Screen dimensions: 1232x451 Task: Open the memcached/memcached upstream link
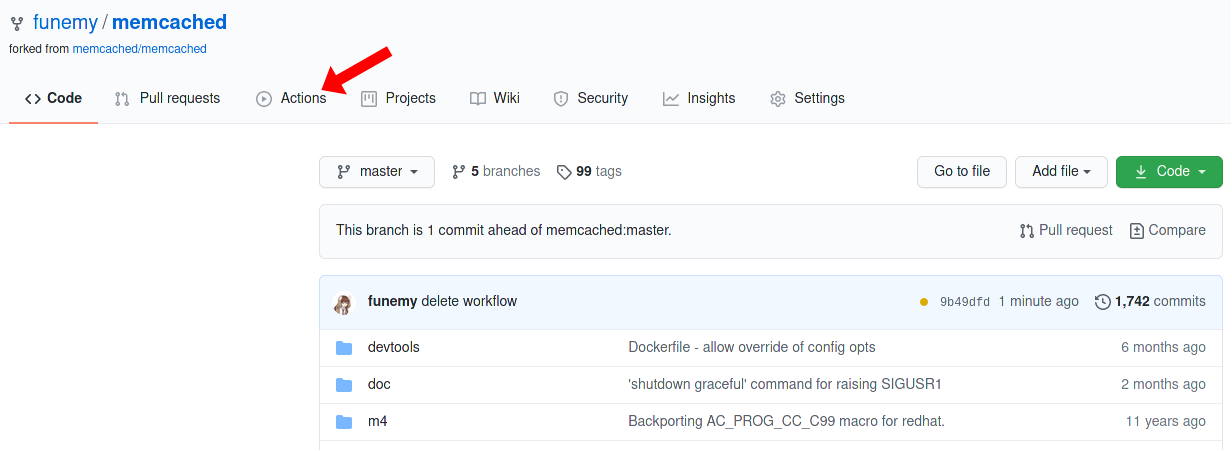pyautogui.click(x=139, y=48)
